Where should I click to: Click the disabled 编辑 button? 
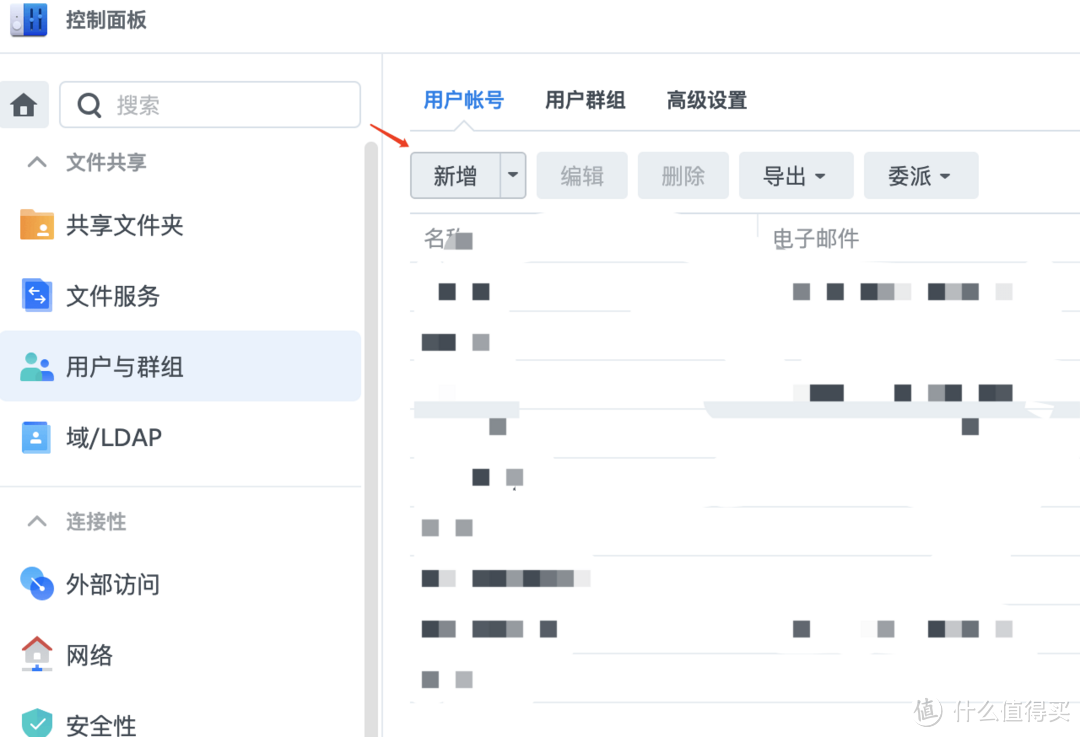pos(581,175)
